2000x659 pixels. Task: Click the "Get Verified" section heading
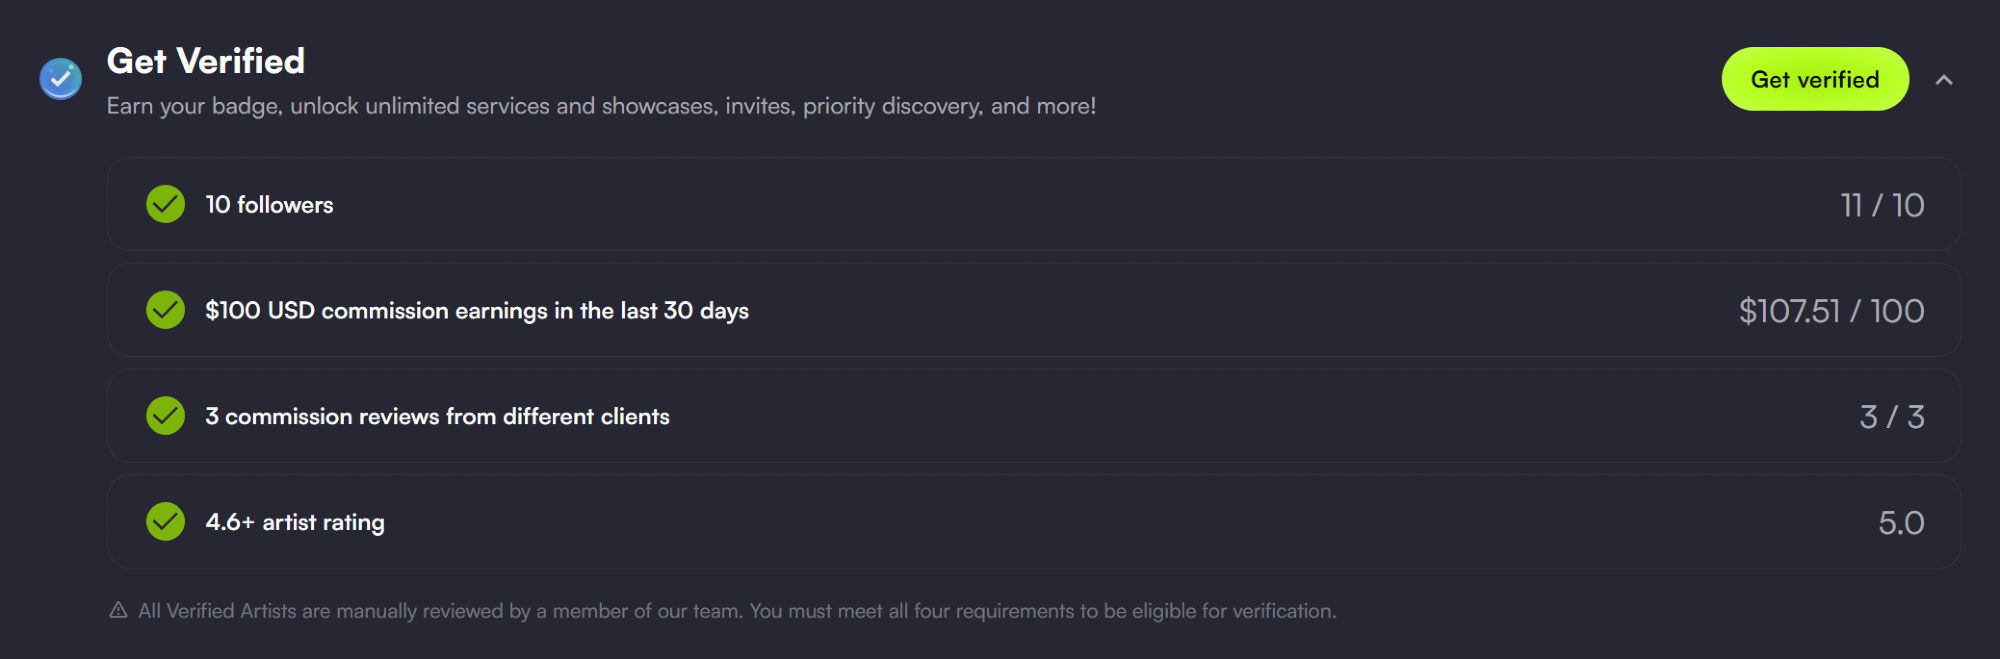point(206,61)
